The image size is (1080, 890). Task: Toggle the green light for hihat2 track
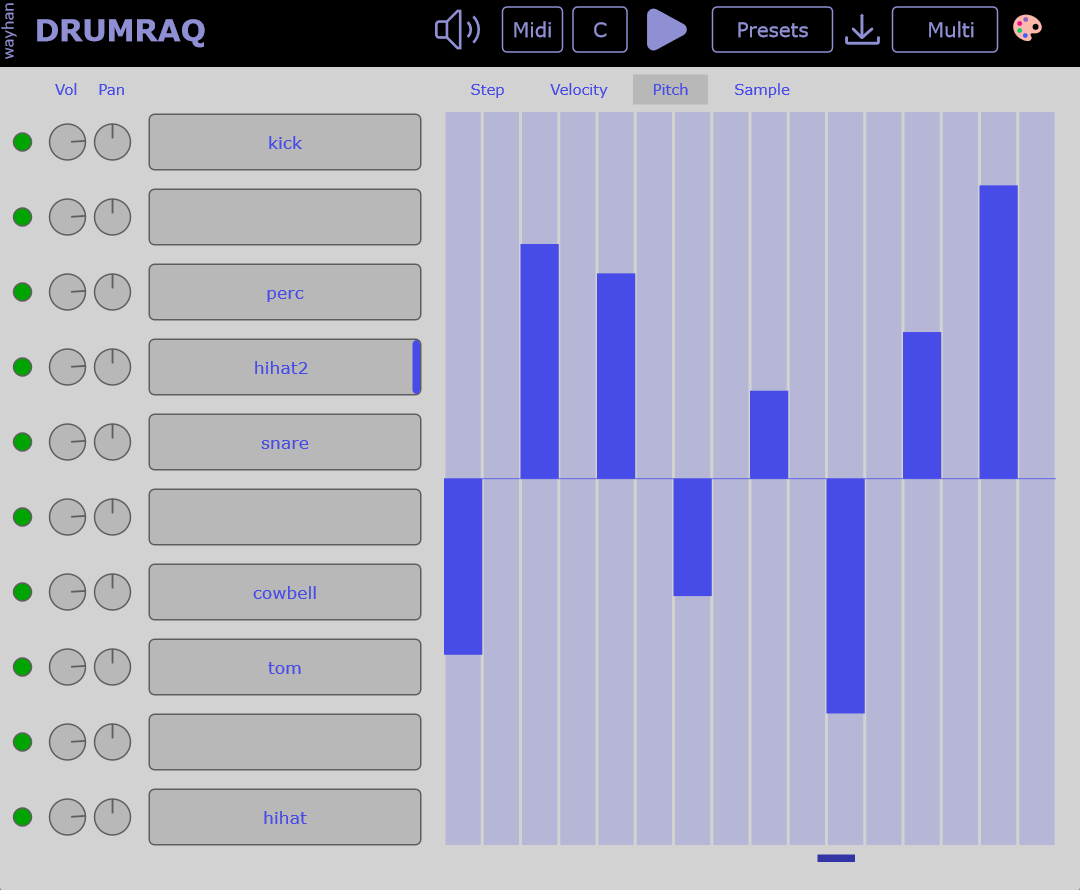click(x=23, y=367)
